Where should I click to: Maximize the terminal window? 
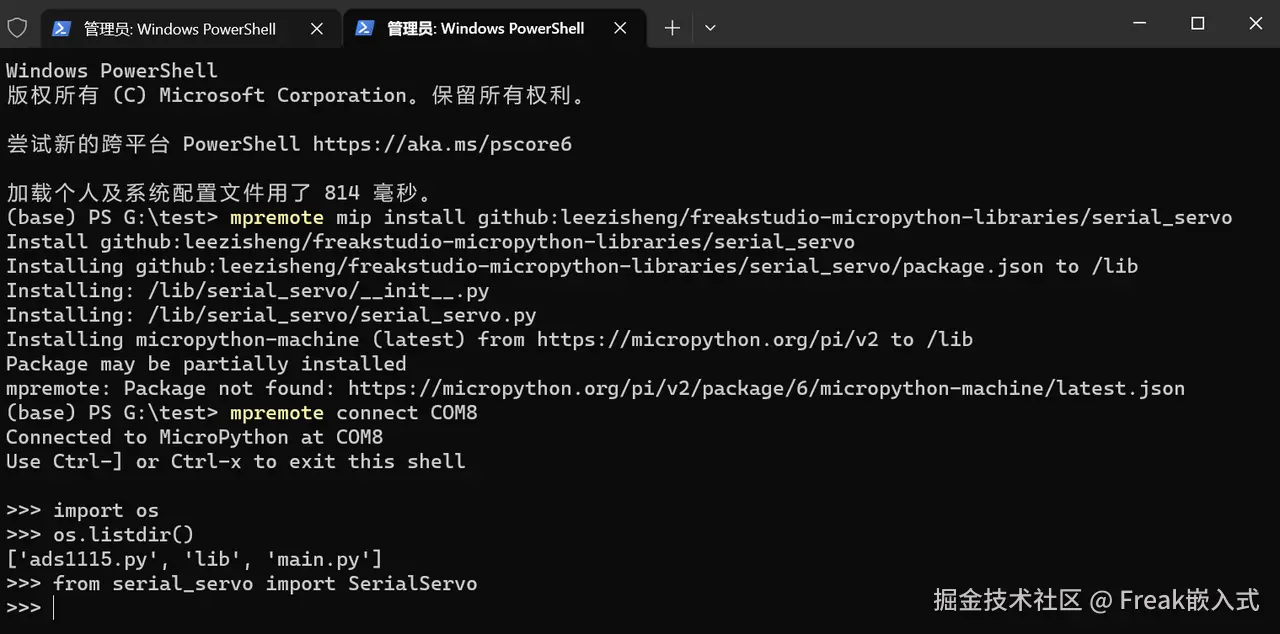1197,24
